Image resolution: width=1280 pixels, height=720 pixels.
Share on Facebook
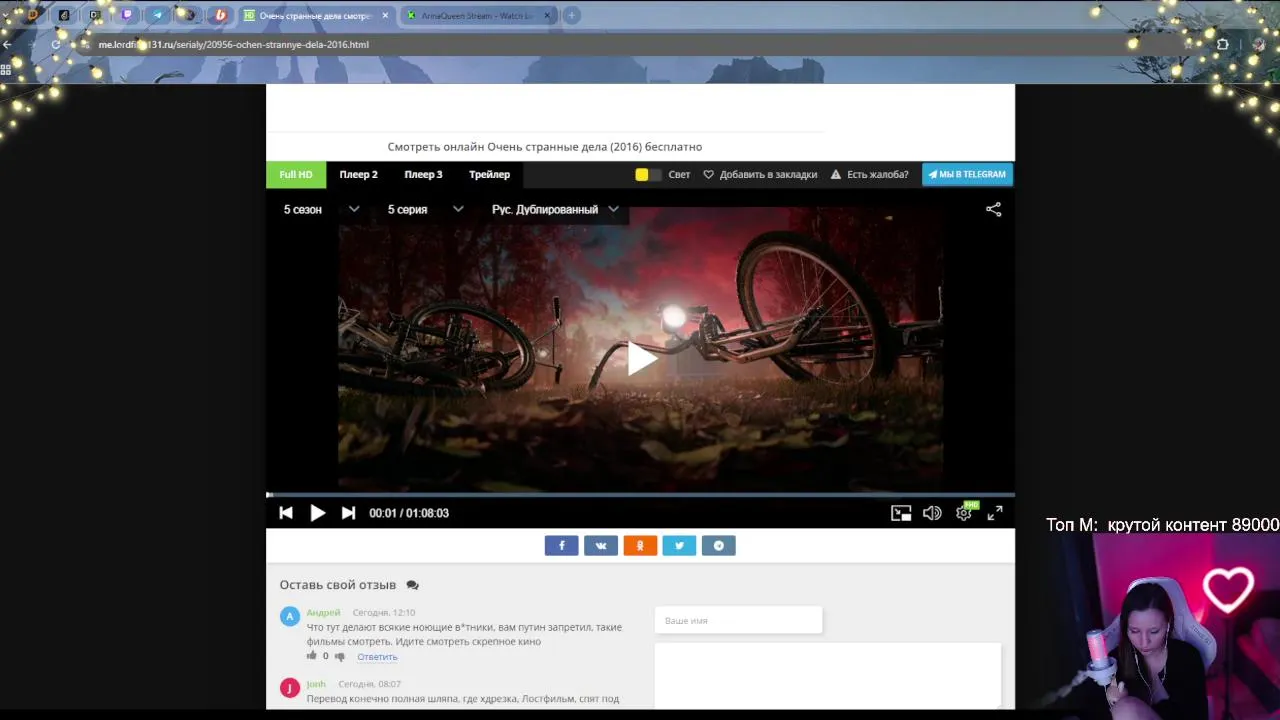click(561, 545)
